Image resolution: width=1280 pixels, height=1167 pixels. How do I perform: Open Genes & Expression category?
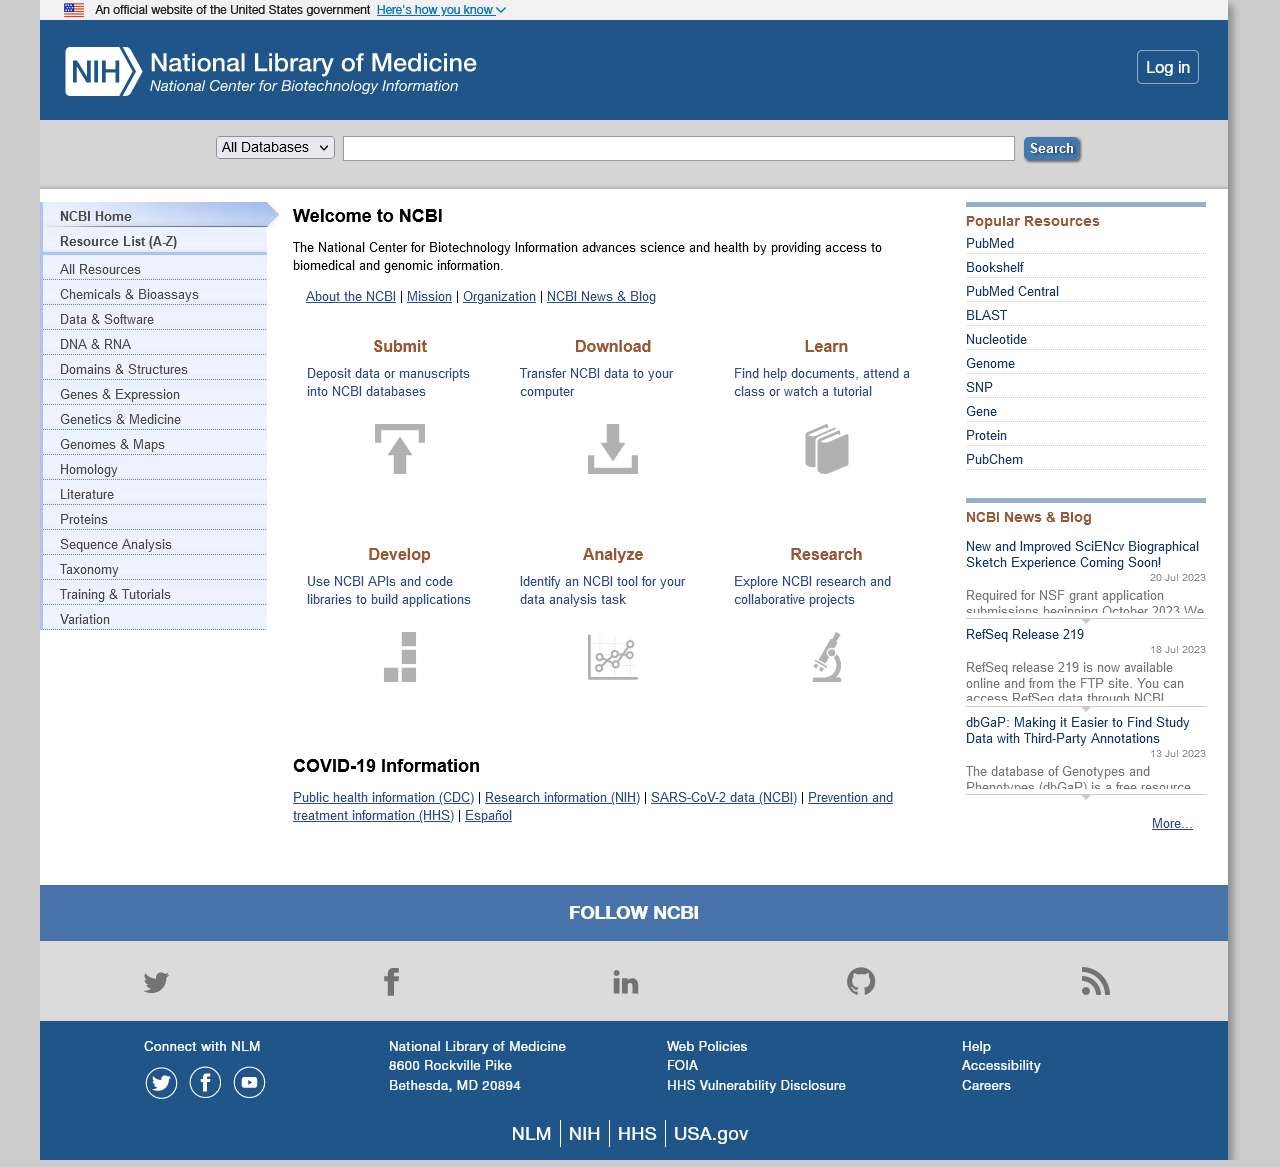(155, 394)
